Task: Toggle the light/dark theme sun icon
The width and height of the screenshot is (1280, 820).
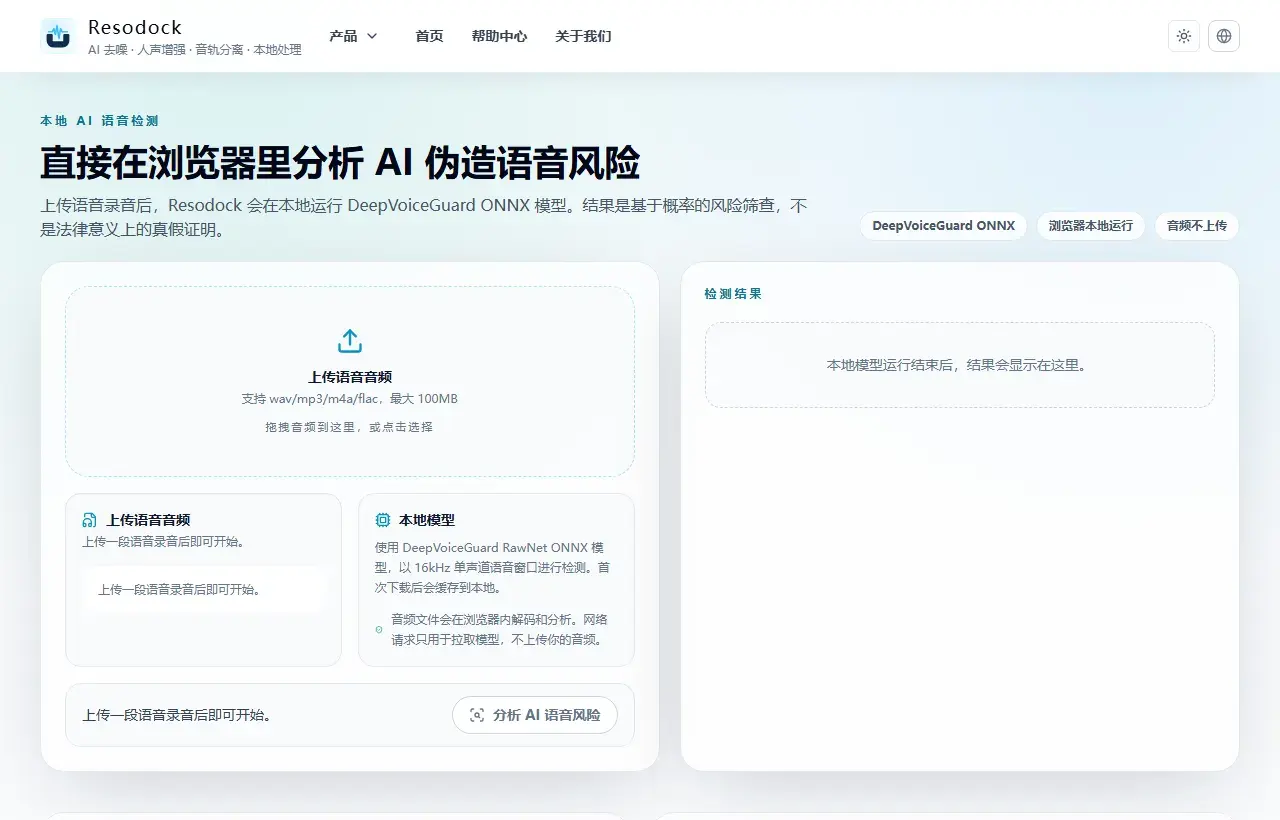Action: click(1184, 36)
